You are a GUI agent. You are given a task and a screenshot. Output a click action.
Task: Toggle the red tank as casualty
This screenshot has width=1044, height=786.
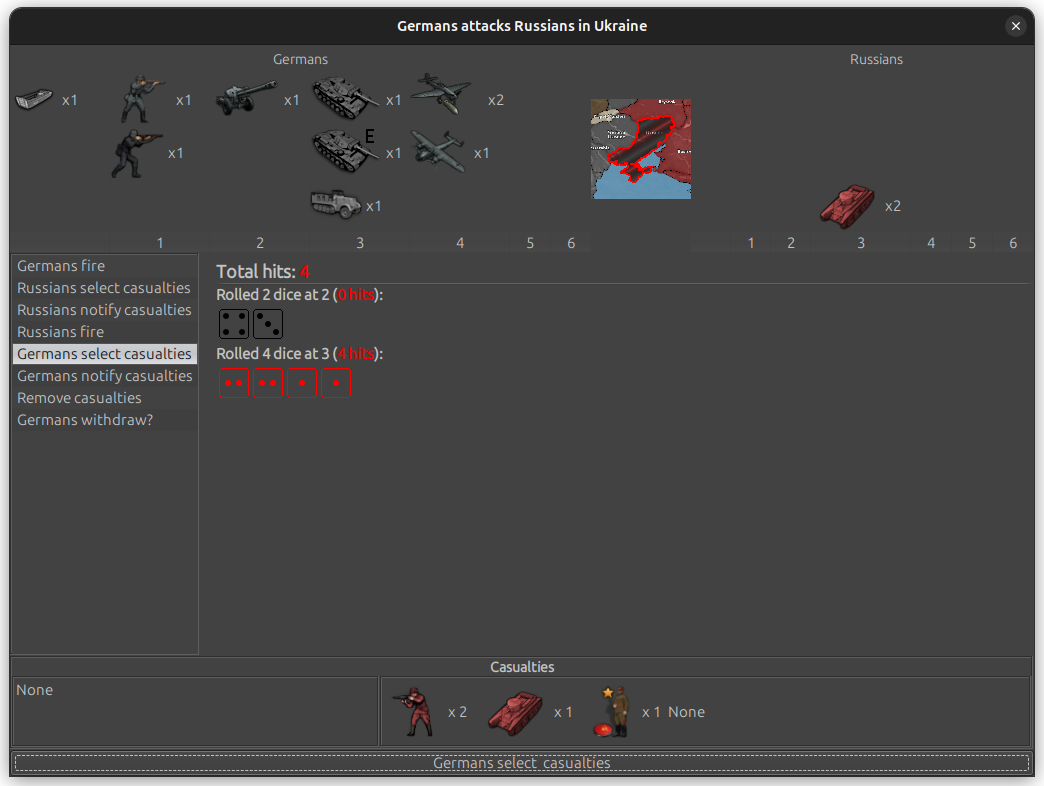click(x=515, y=711)
